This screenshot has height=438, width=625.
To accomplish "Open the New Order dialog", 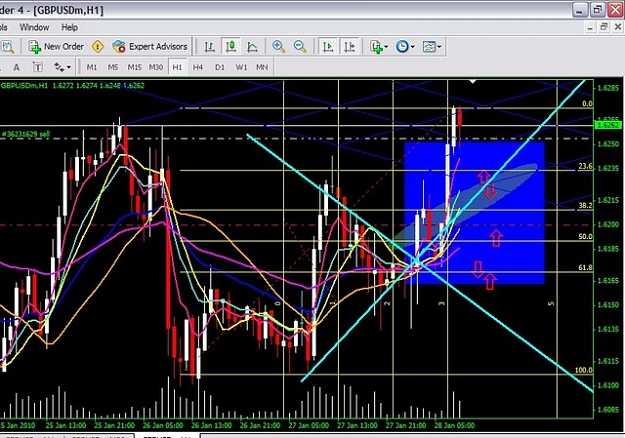I will [x=56, y=47].
